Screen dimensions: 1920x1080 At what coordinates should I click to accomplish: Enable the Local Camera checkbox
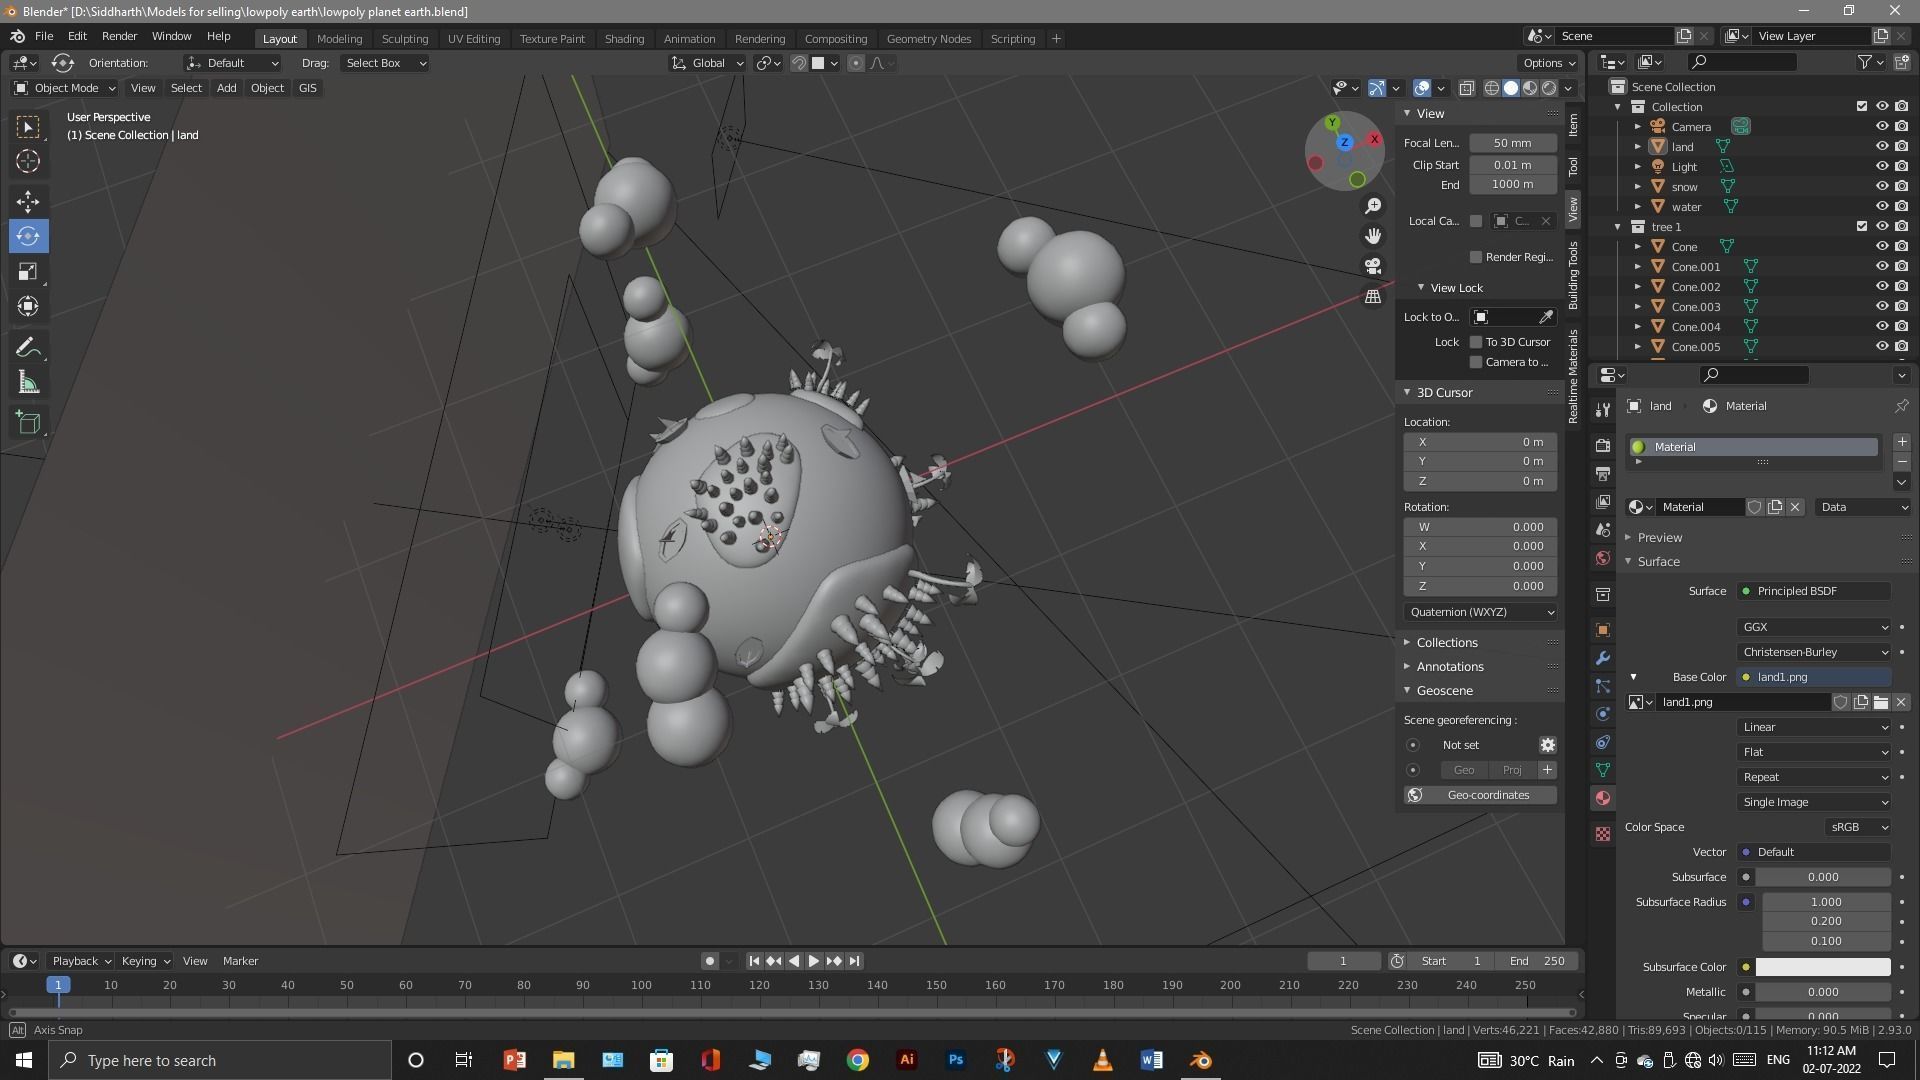1475,221
